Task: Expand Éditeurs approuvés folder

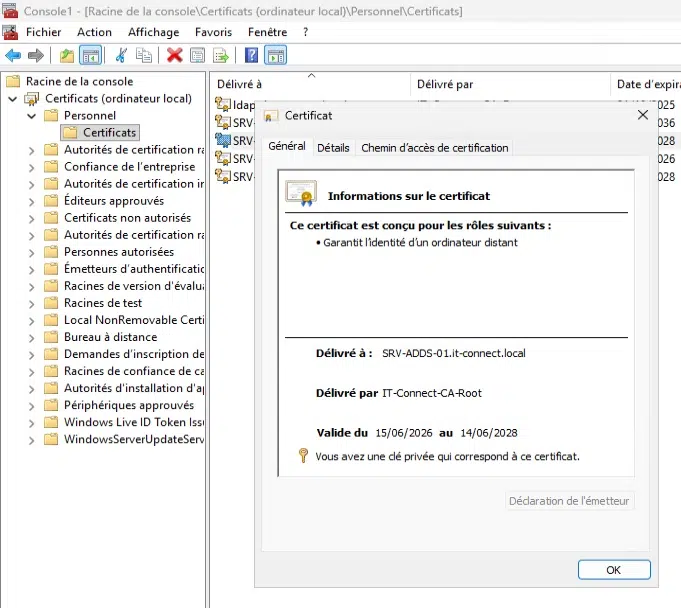Action: click(x=31, y=202)
